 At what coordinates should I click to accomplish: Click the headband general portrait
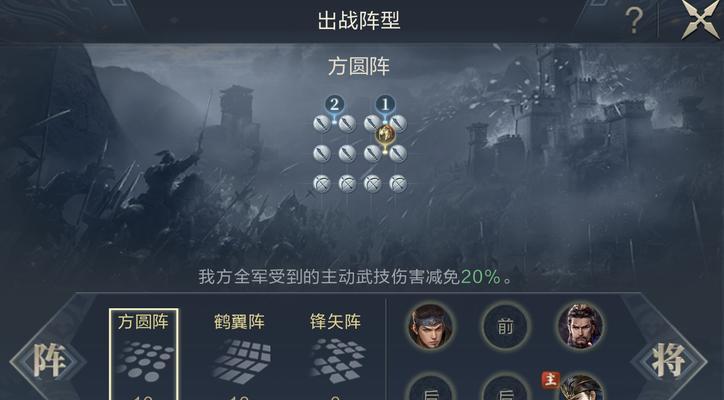pyautogui.click(x=430, y=326)
